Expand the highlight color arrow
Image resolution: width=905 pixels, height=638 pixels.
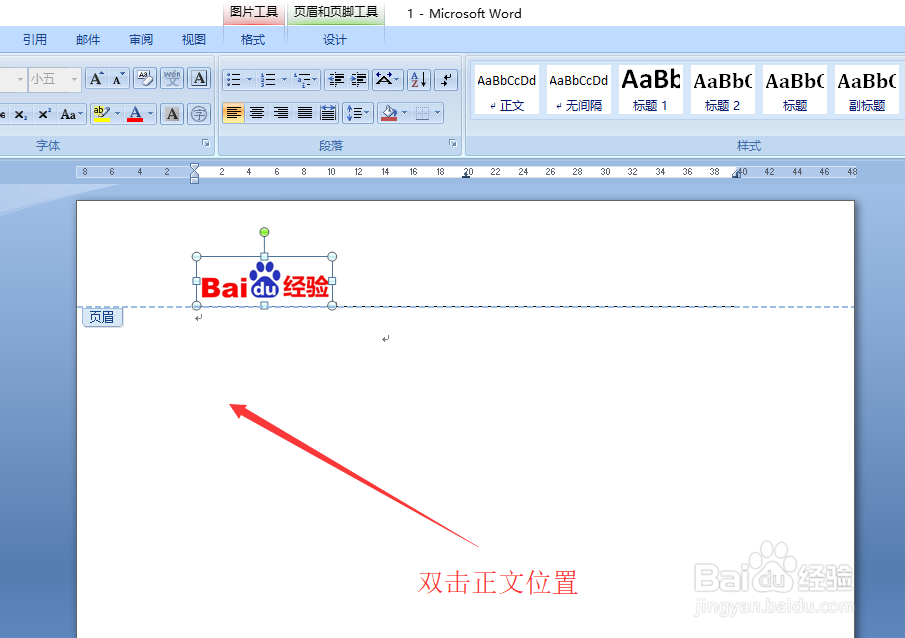click(x=117, y=114)
